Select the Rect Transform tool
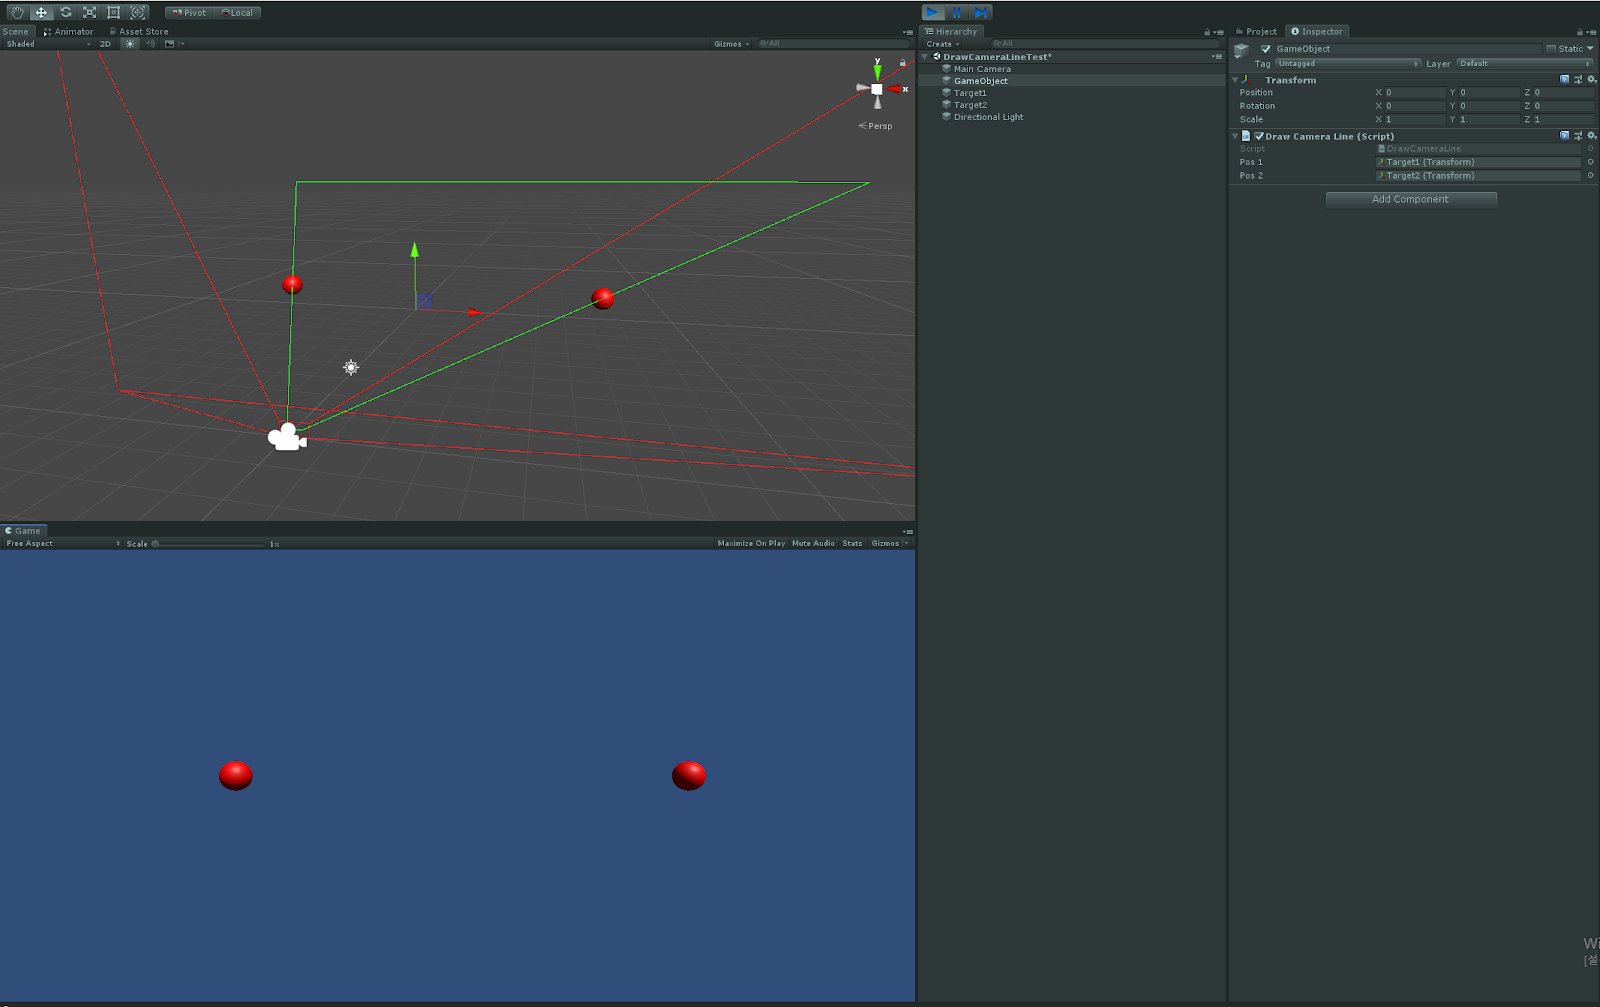Screen dimensions: 1600x1007 pos(113,12)
